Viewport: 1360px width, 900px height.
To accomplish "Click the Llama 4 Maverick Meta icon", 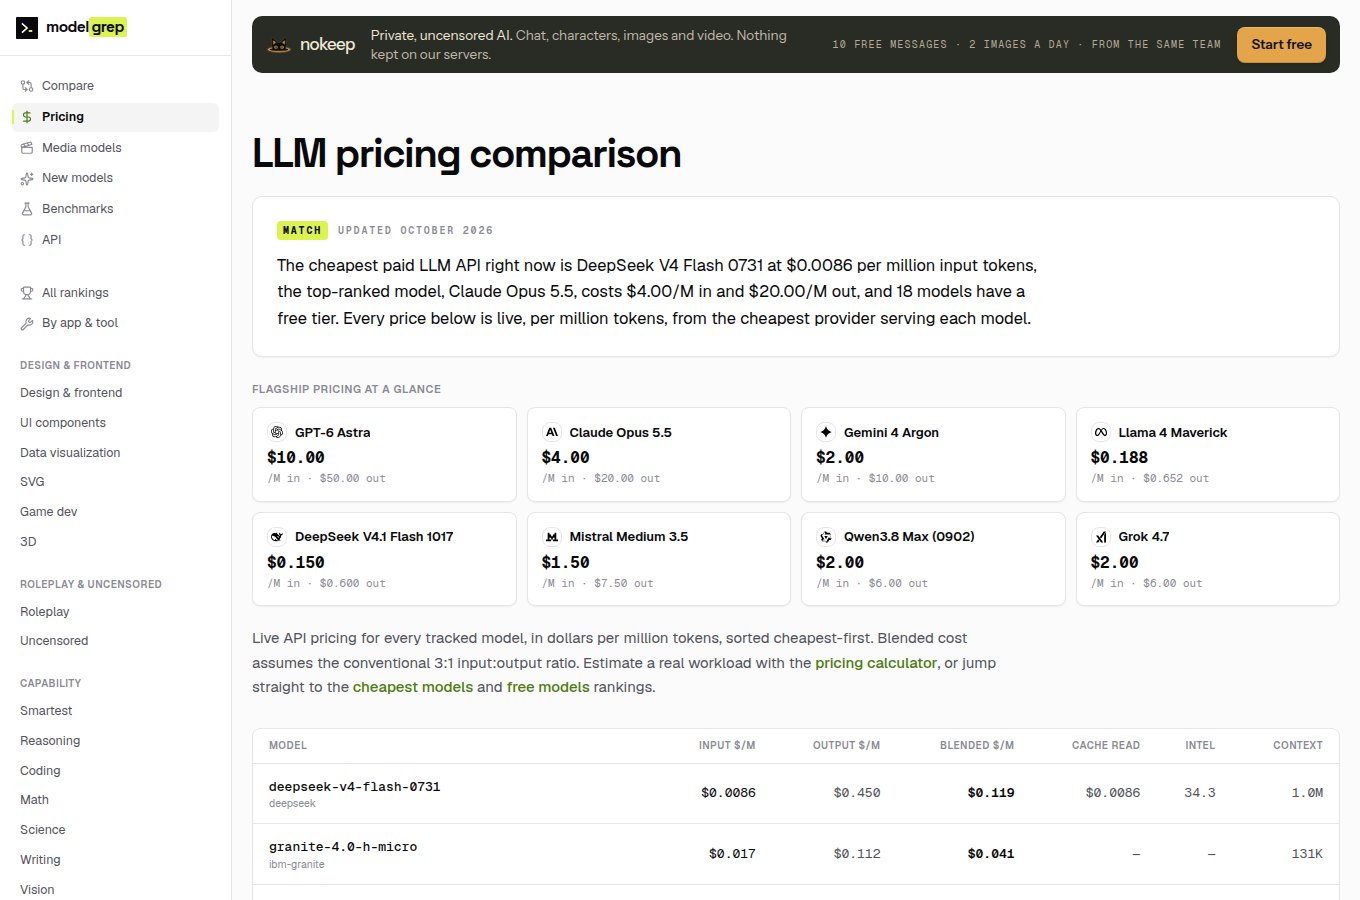I will coord(1101,432).
